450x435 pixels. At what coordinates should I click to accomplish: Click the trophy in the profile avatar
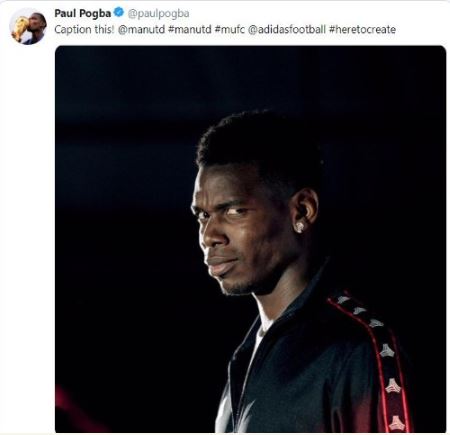click(20, 29)
